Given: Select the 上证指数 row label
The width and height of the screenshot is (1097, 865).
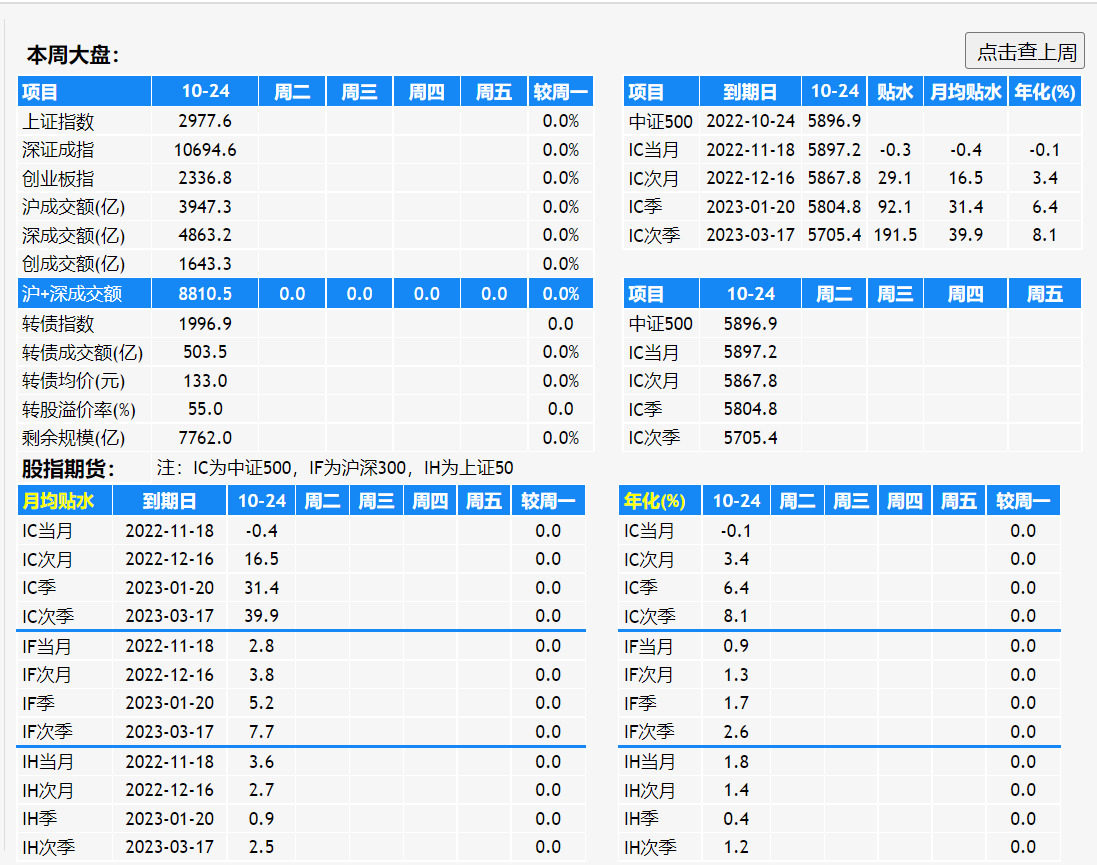Looking at the screenshot, I should (x=58, y=121).
